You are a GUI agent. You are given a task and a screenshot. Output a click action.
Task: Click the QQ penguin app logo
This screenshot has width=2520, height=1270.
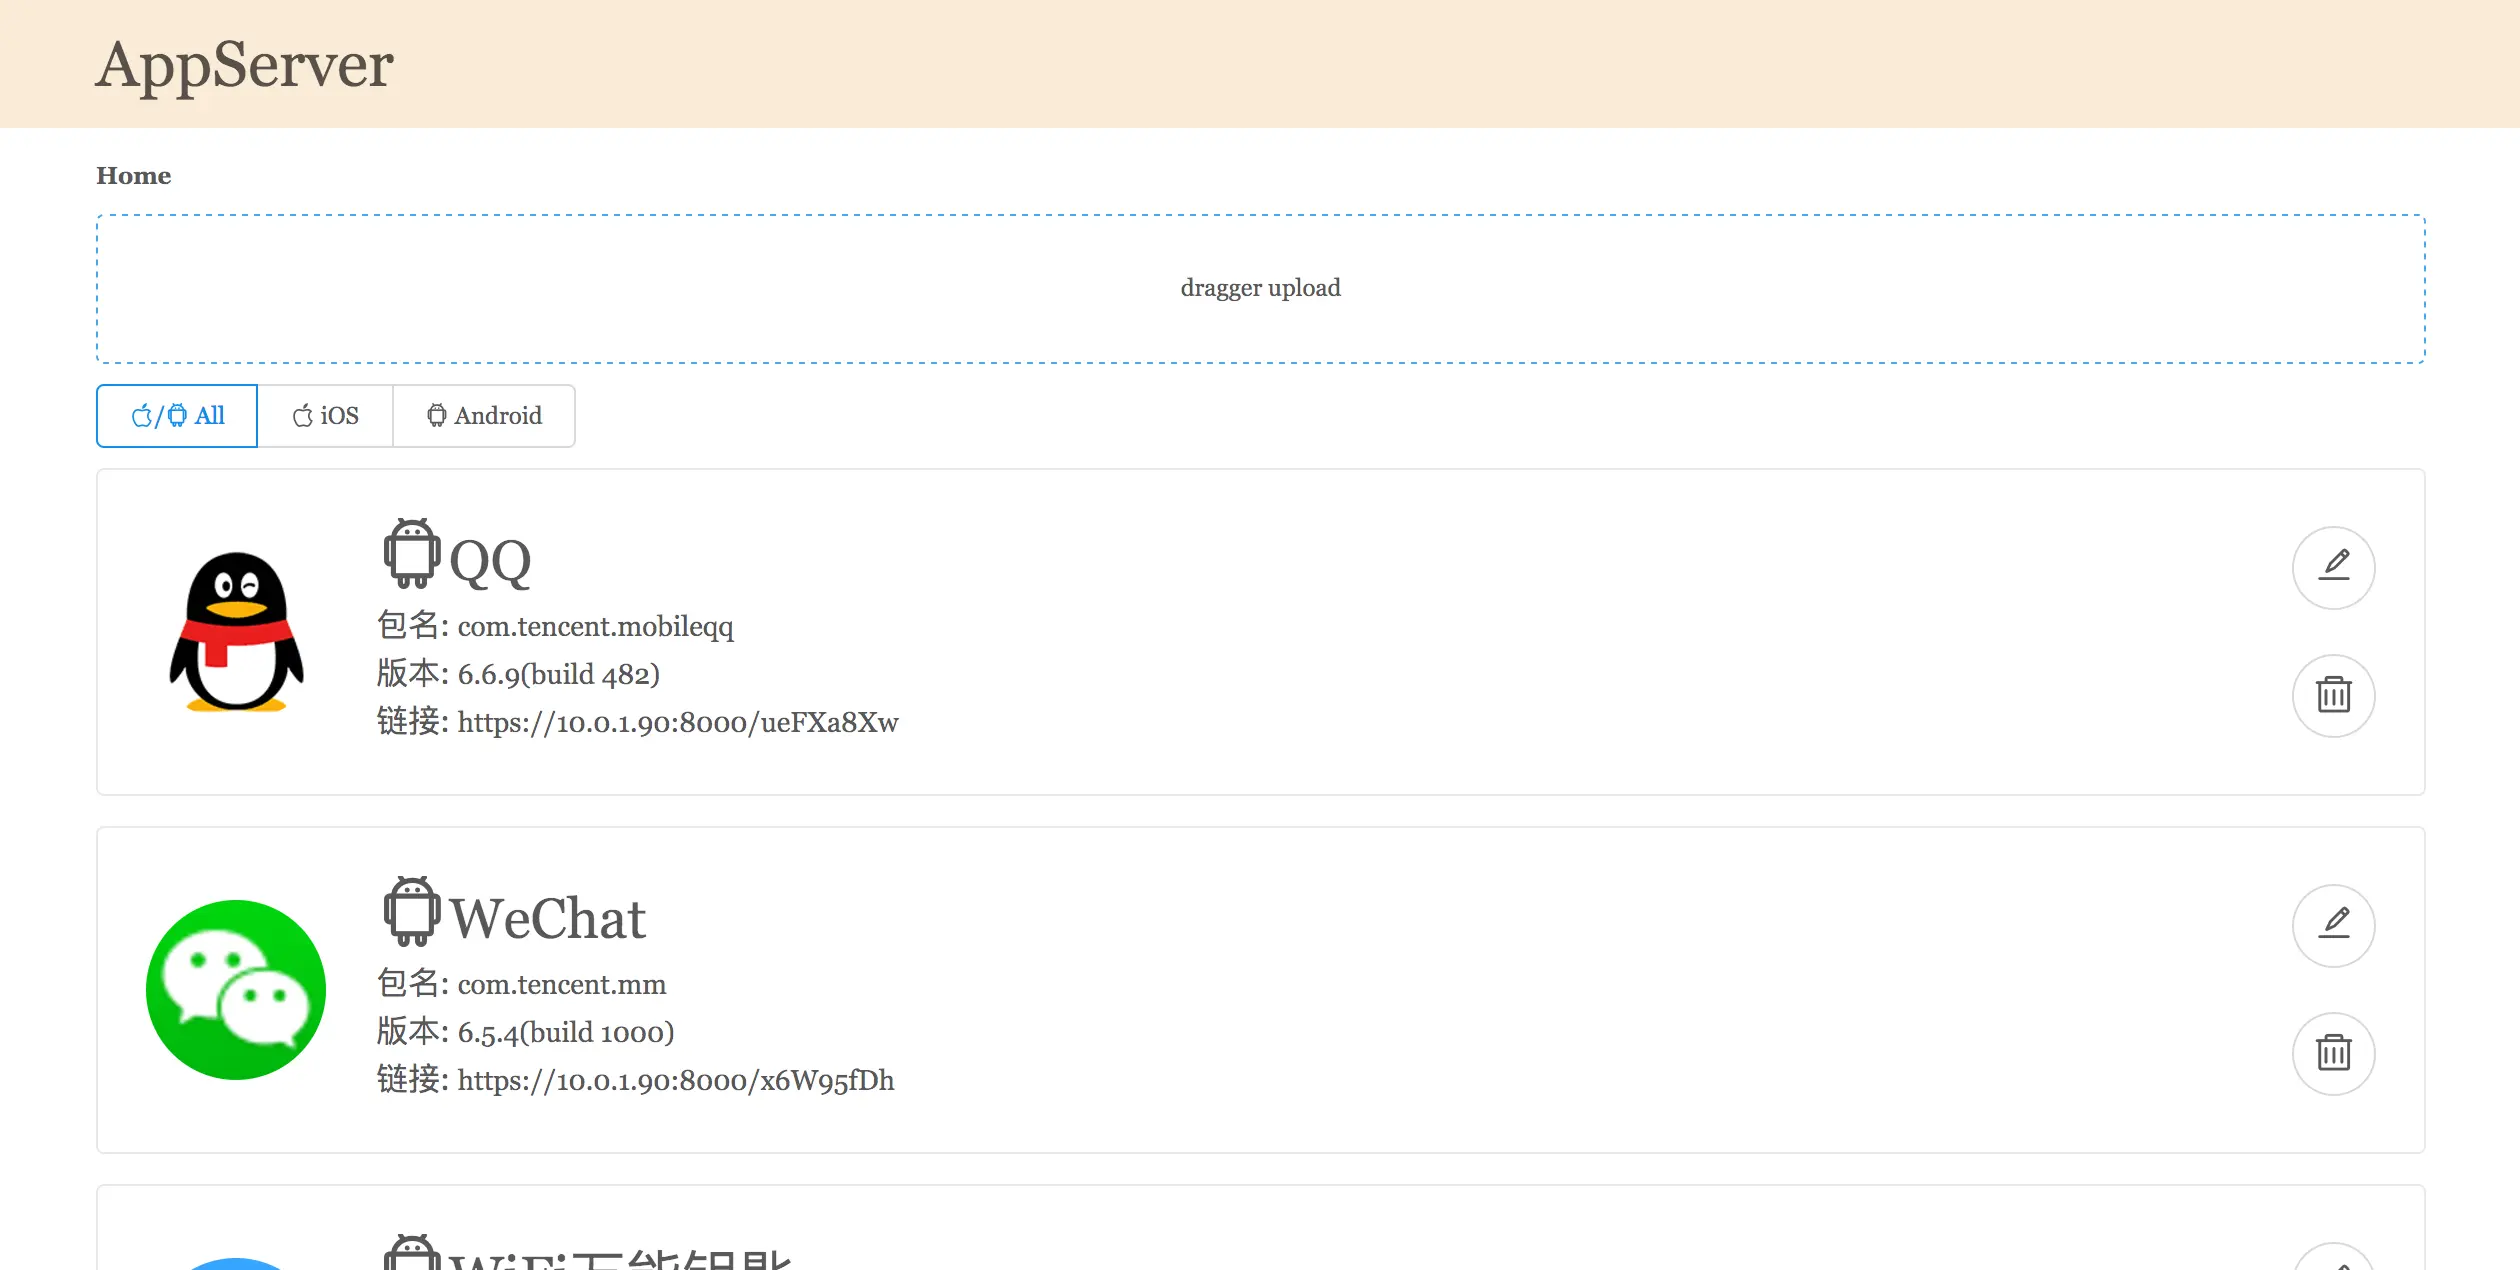click(236, 632)
